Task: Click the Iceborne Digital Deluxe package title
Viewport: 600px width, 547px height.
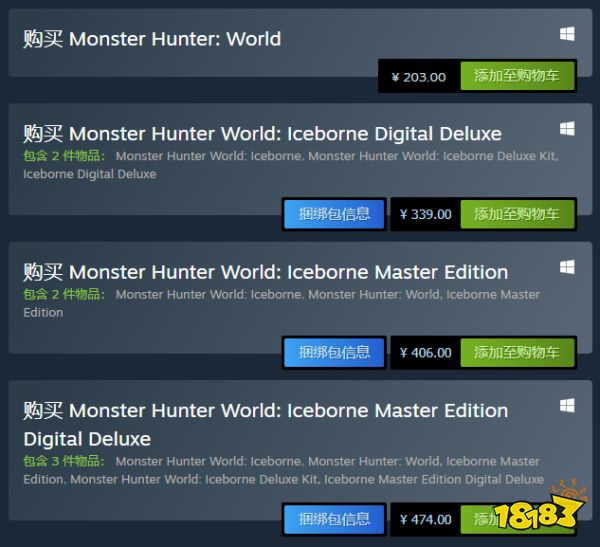Action: coord(262,134)
